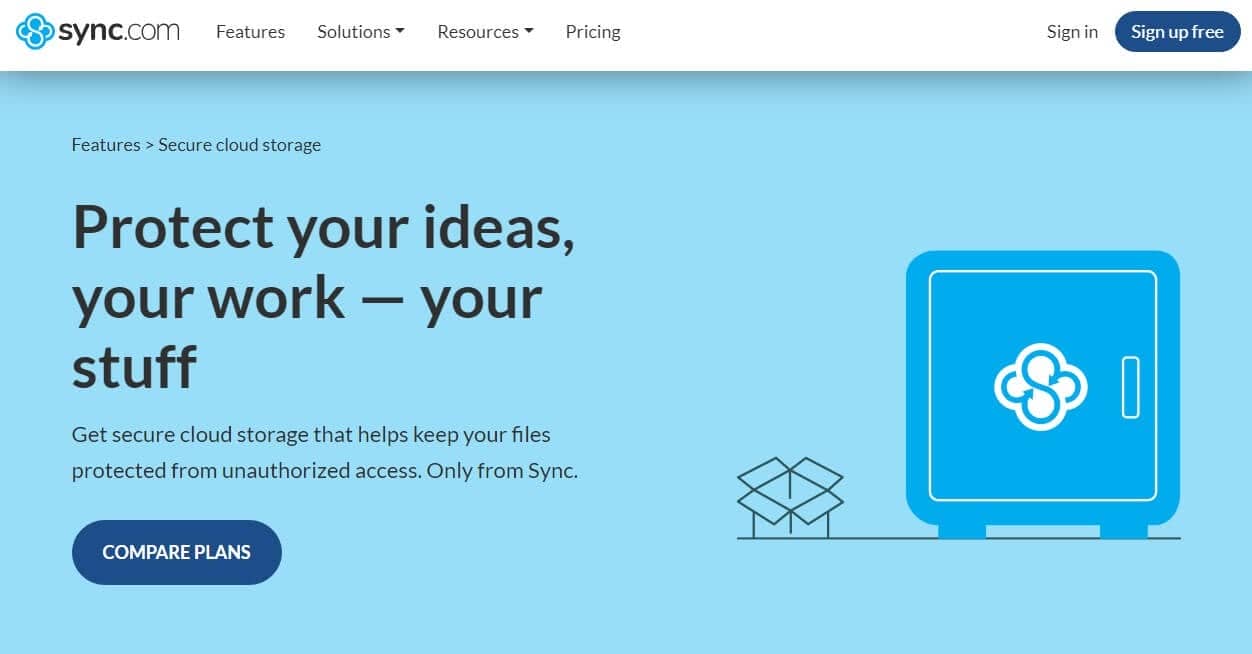Viewport: 1252px width, 654px height.
Task: Click the Resources dropdown chevron arrow
Action: pyautogui.click(x=528, y=31)
